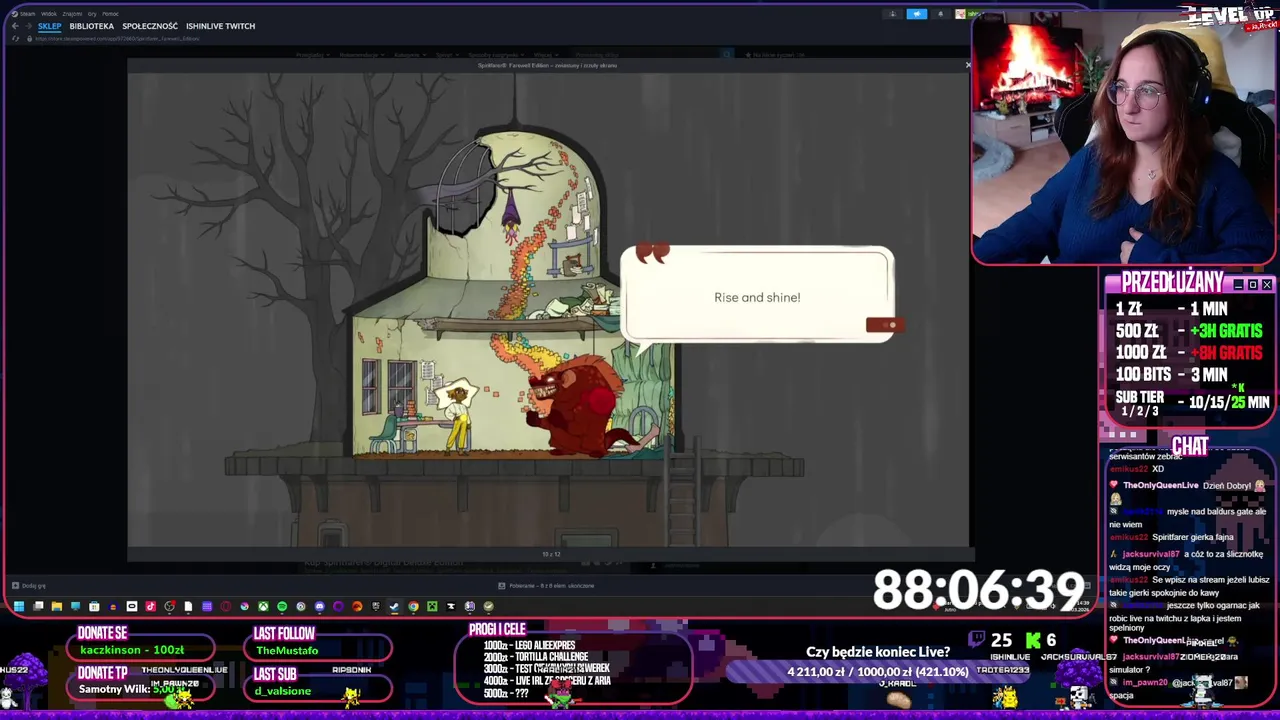Viewport: 1280px width, 720px height.
Task: Open the Pobieranie downloads status
Action: pyautogui.click(x=546, y=586)
